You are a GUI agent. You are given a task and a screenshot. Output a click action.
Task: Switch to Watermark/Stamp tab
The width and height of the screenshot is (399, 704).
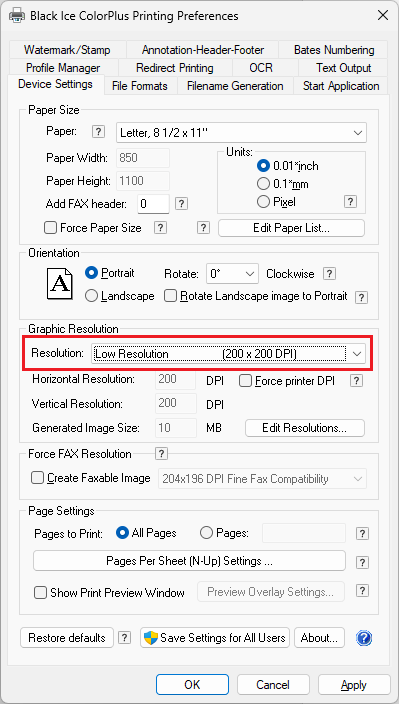(67, 49)
